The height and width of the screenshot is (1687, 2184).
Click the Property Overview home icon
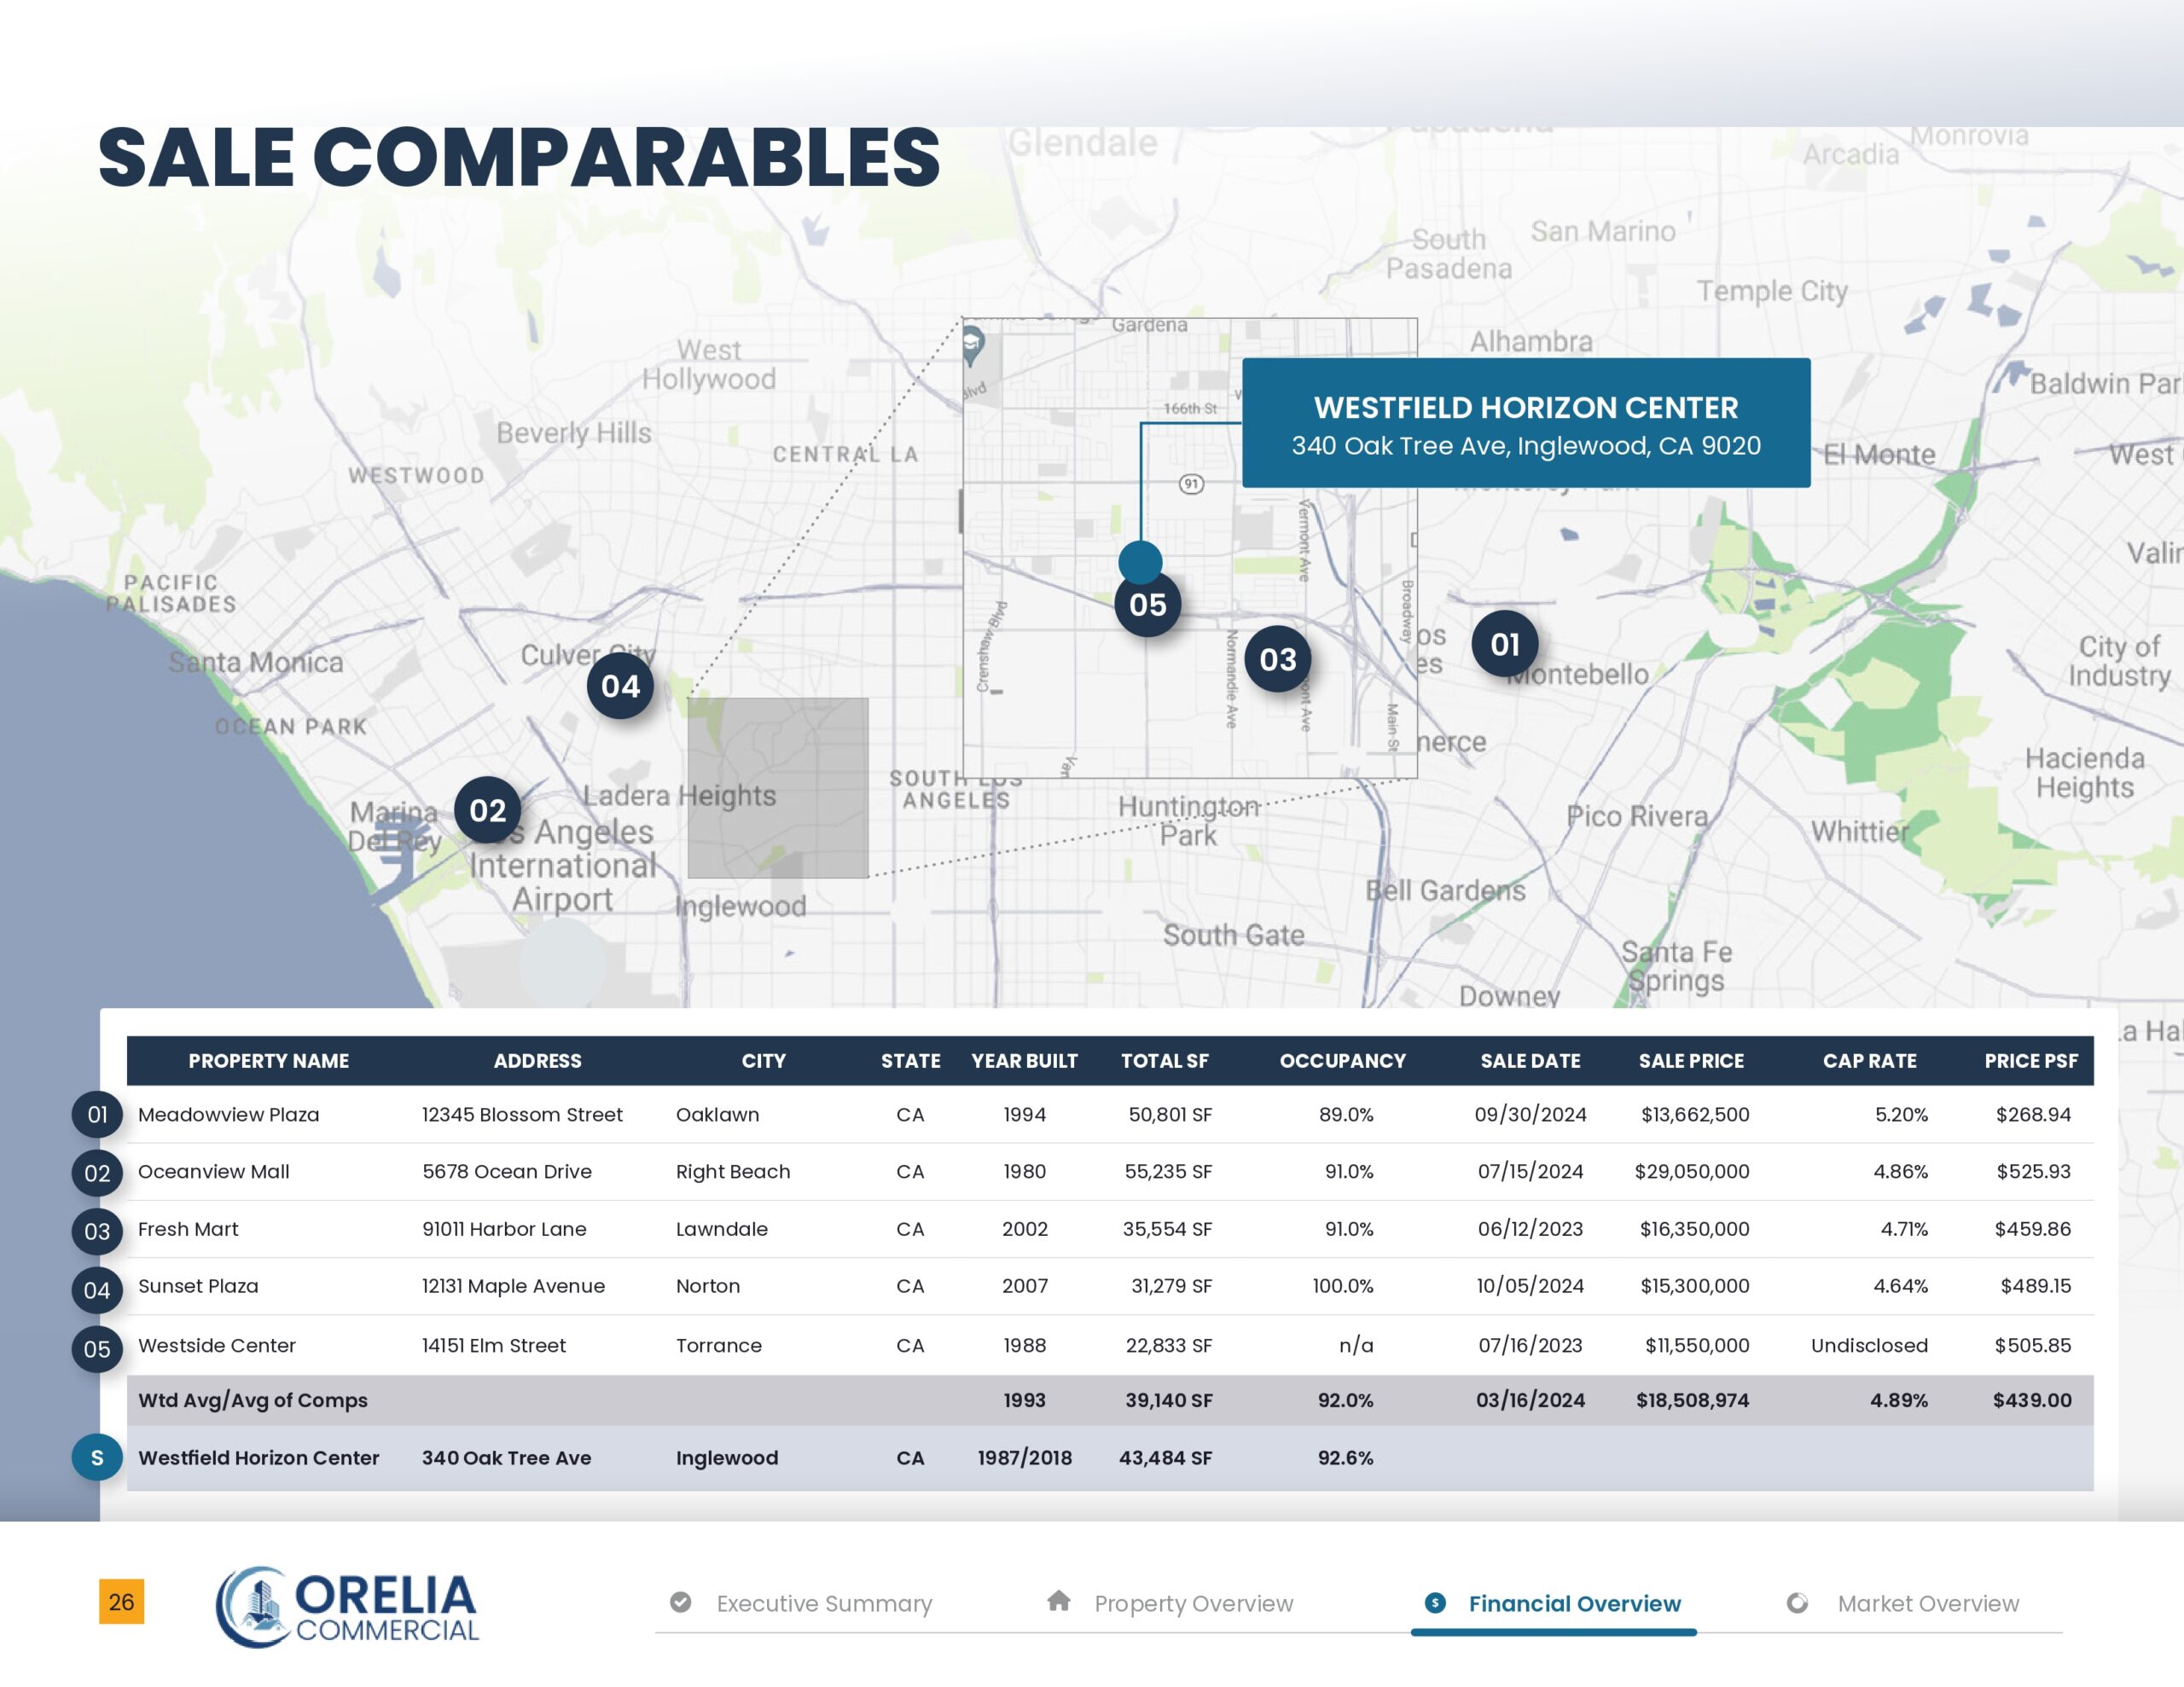(x=1058, y=1601)
